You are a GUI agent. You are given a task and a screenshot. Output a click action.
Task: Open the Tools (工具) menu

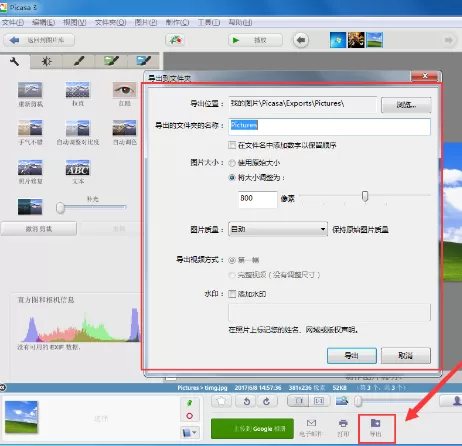point(209,22)
